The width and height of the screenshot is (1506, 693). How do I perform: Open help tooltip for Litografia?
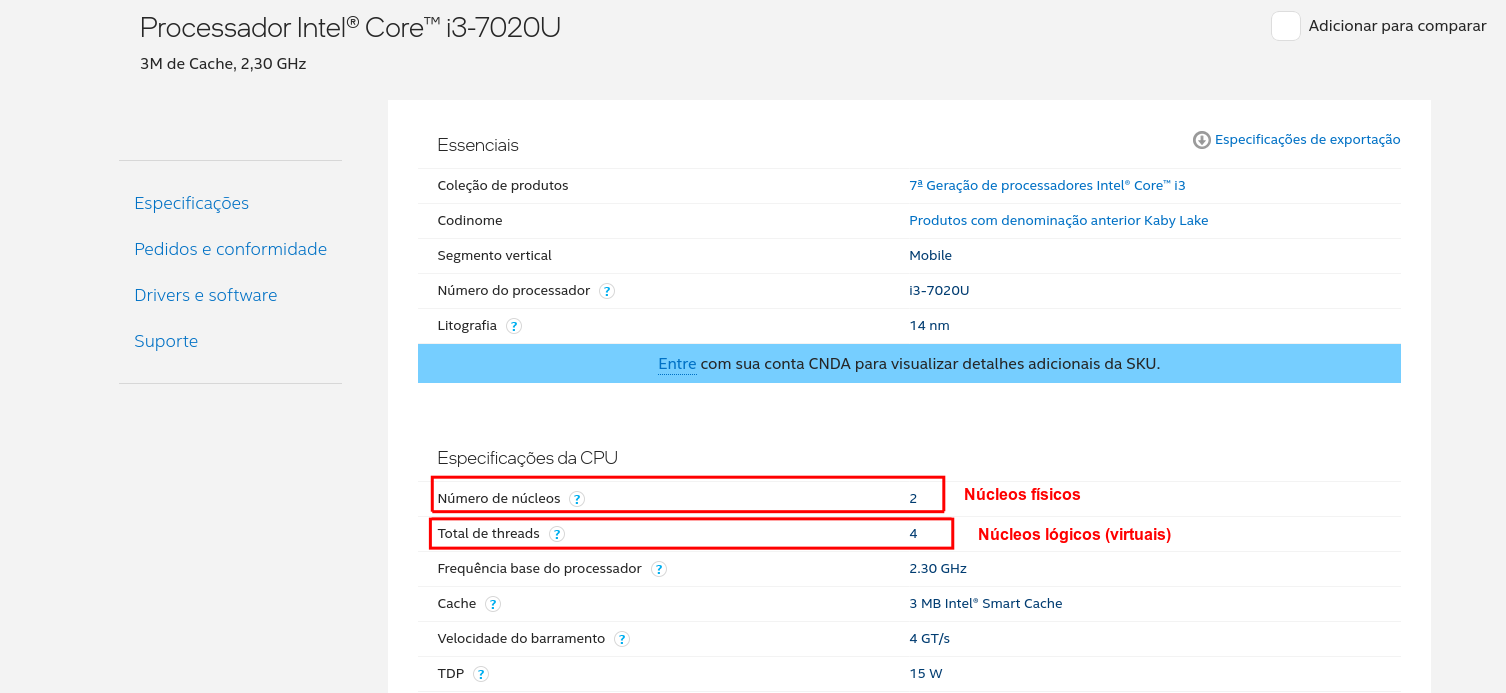[514, 326]
